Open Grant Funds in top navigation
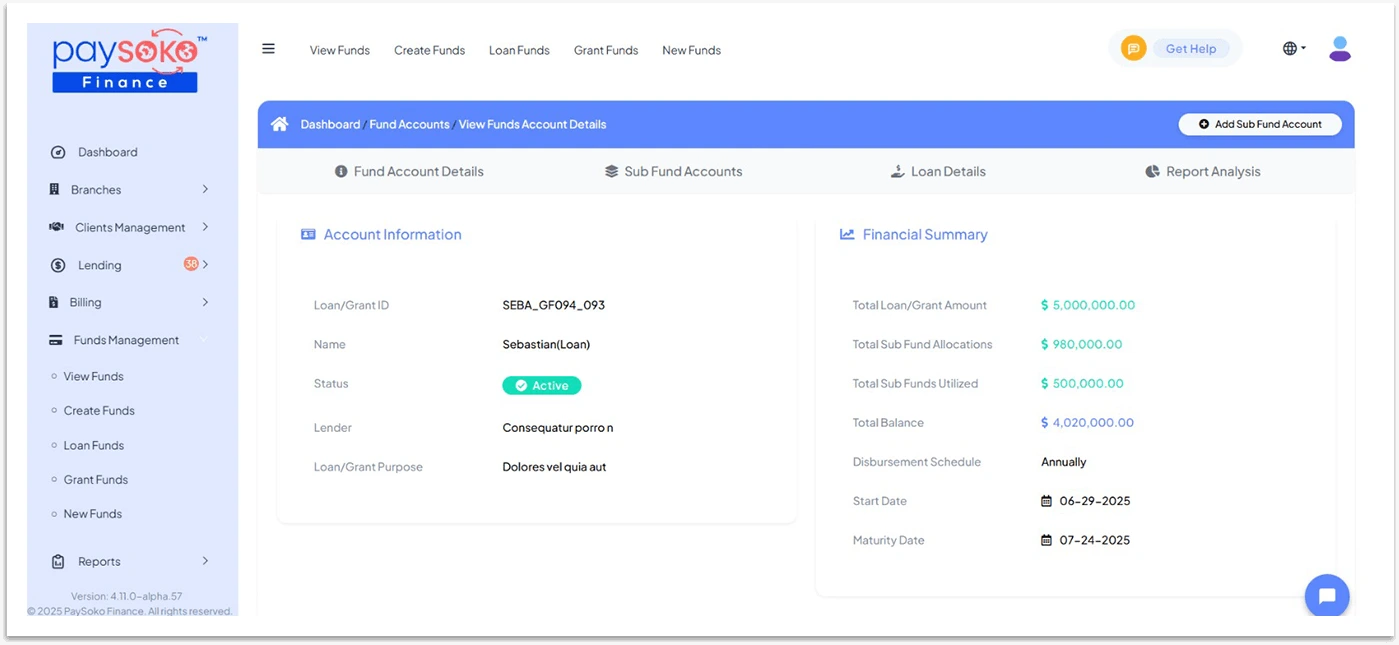 pos(606,50)
